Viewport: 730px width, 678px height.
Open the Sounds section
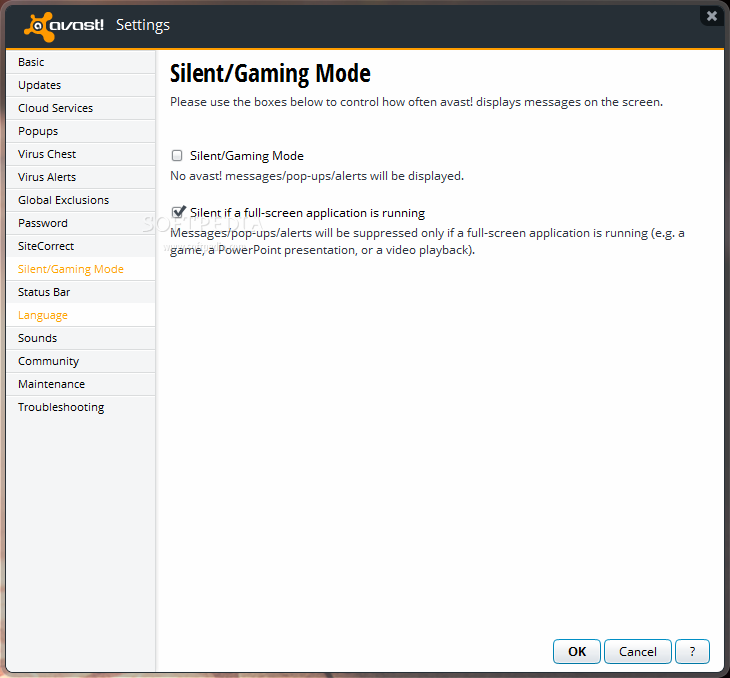point(81,338)
